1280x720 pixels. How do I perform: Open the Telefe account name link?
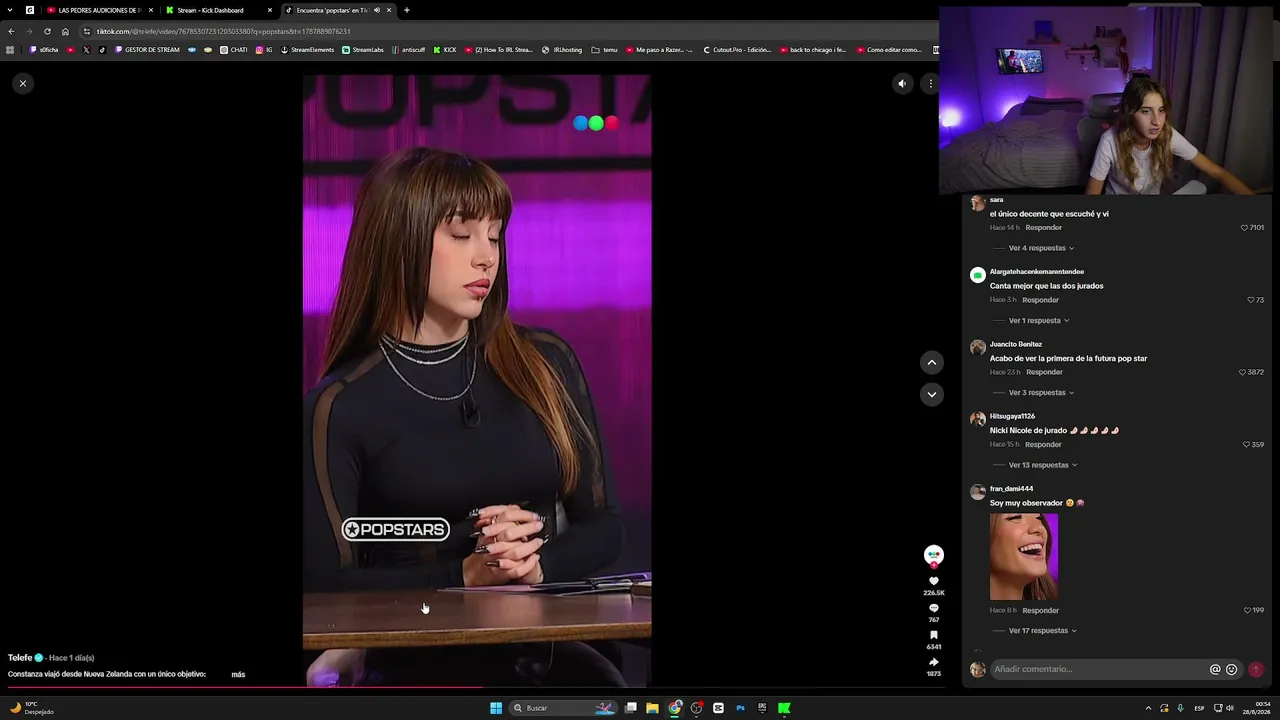[x=20, y=658]
